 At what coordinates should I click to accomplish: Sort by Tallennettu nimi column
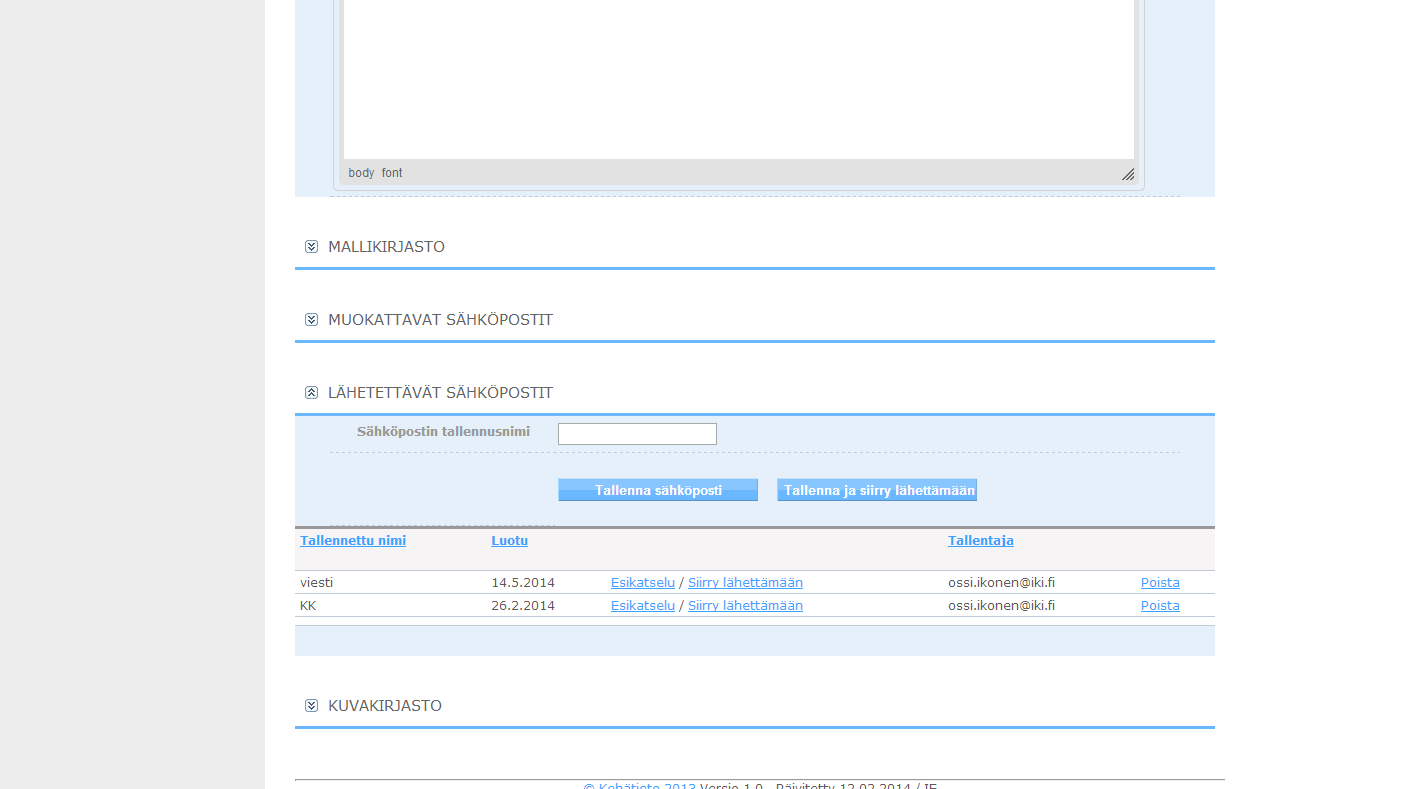[353, 541]
